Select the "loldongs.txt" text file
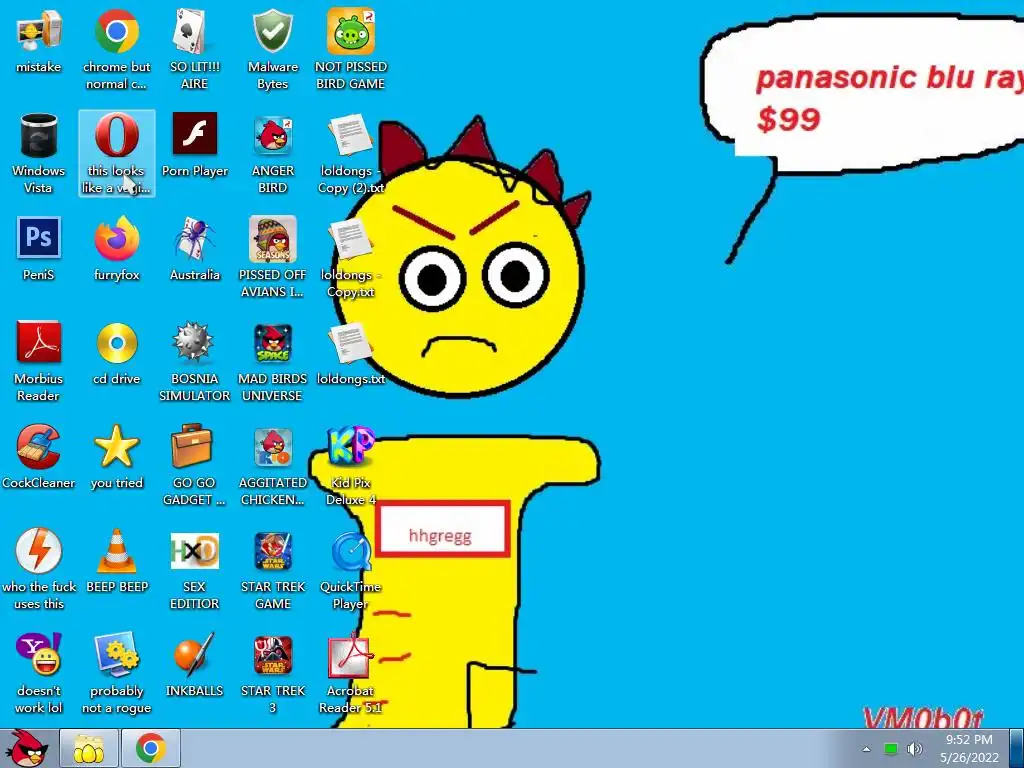 [351, 344]
